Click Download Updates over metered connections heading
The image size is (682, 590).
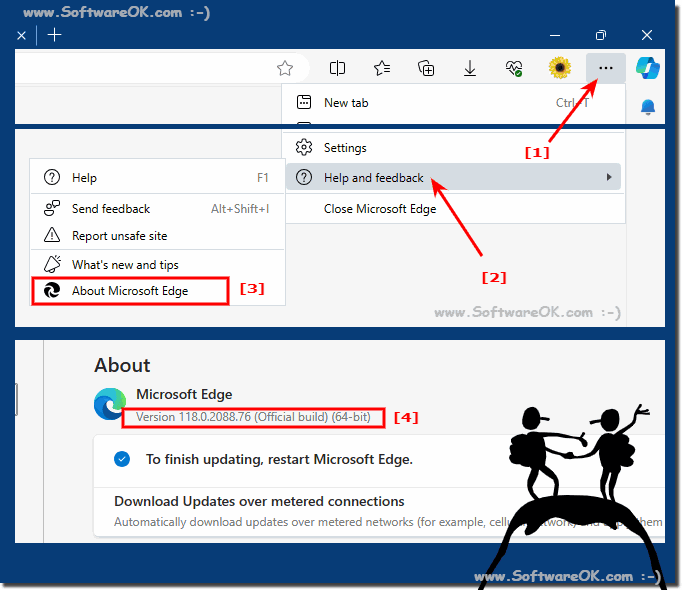[259, 501]
